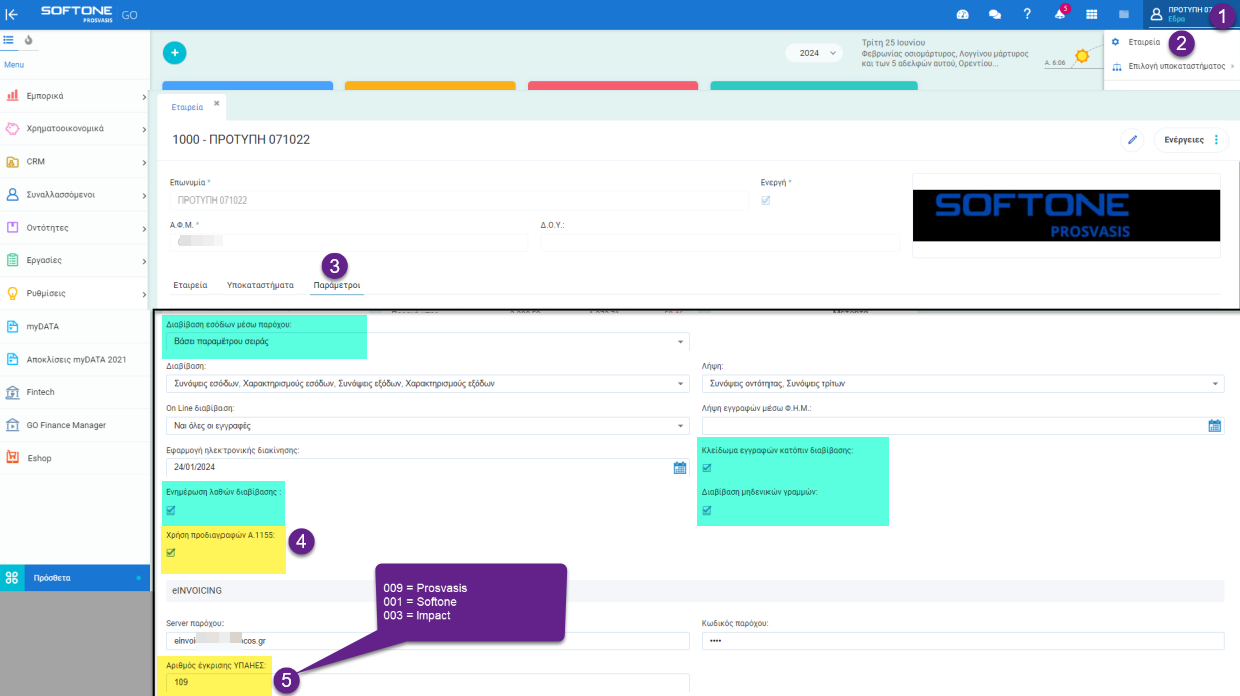
Task: Uncheck Ενημέρωση λαθών διαβίβασης checkbox
Action: tap(171, 510)
